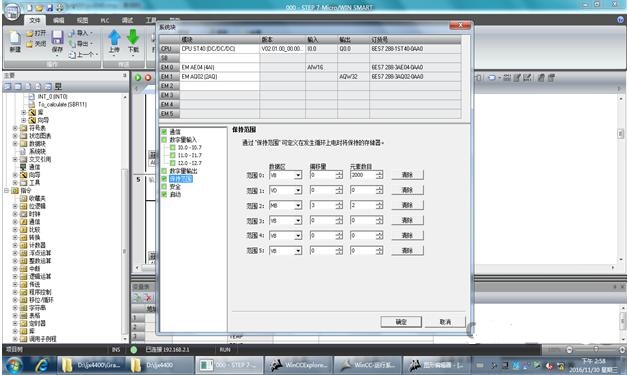628x375 pixels.
Task: Click the Range 0 element count field
Action: [x=362, y=175]
